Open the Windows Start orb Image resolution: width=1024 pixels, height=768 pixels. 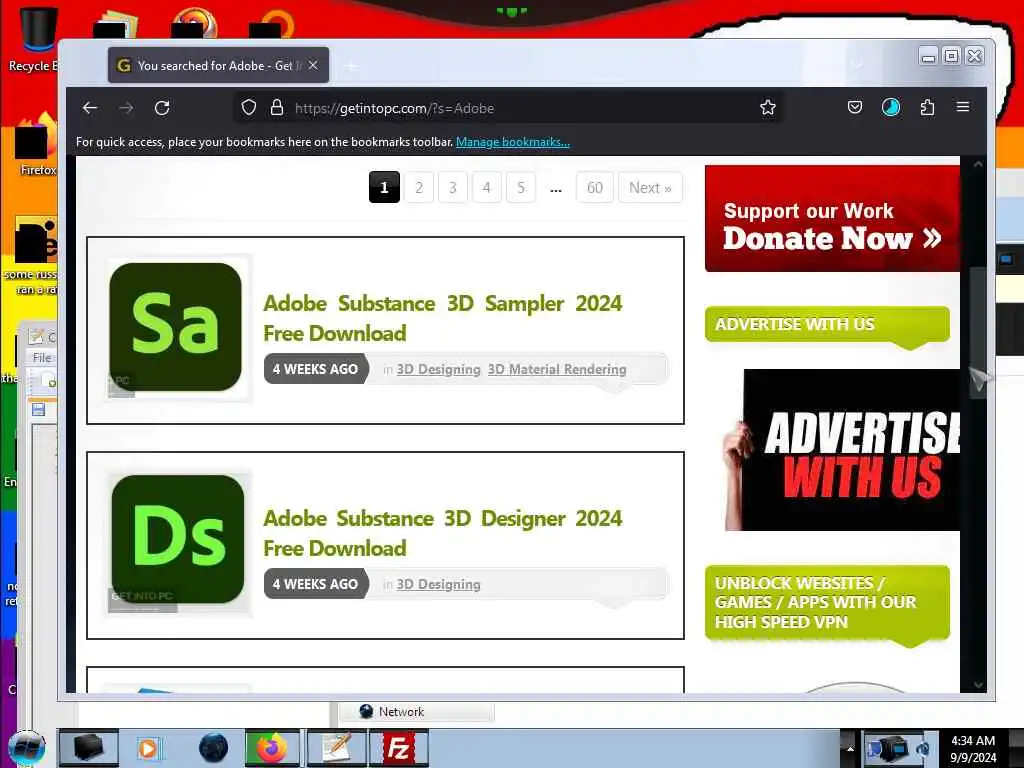[27, 748]
